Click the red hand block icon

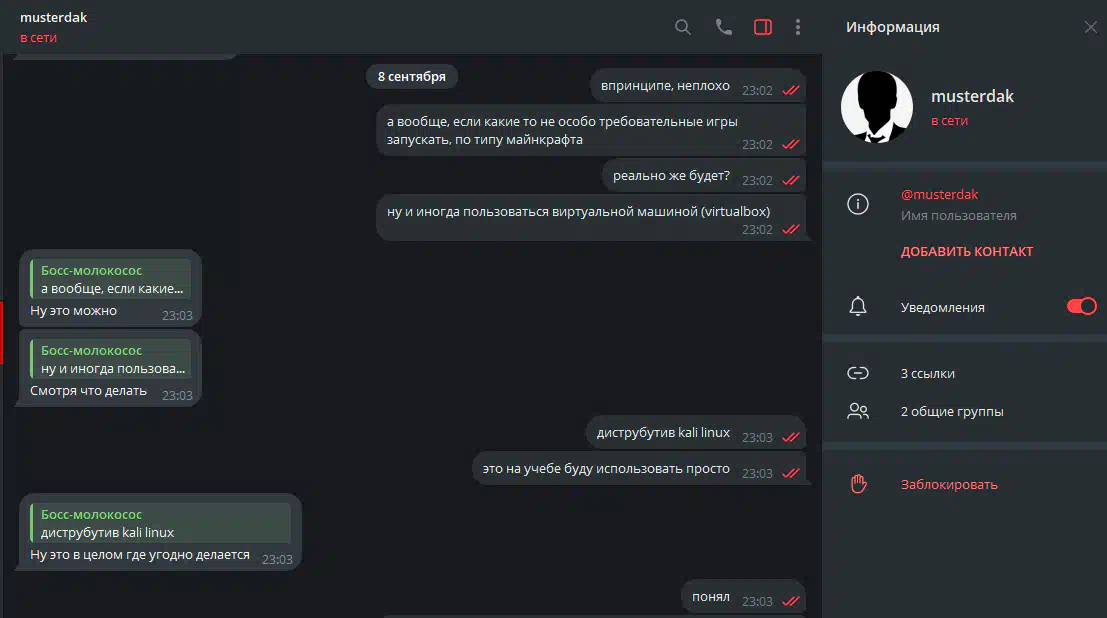click(858, 484)
